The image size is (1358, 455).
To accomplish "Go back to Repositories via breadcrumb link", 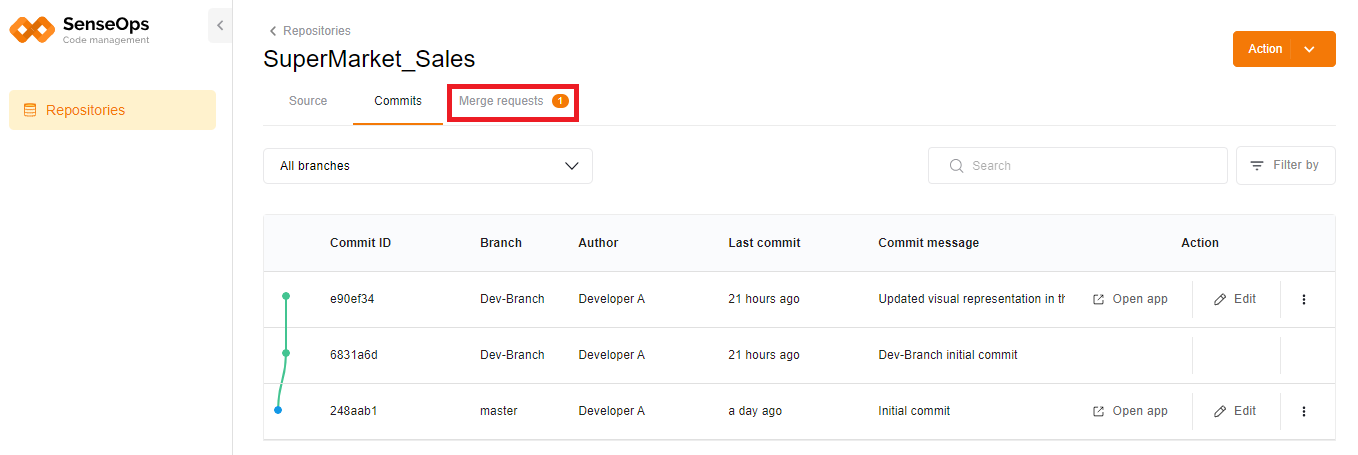I will coord(310,31).
